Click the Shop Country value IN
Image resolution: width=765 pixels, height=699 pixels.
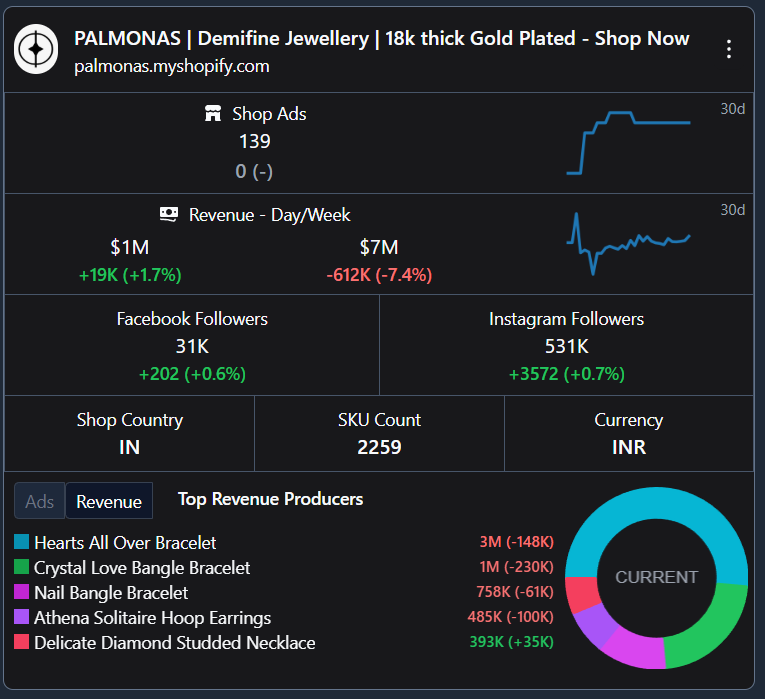(x=129, y=447)
